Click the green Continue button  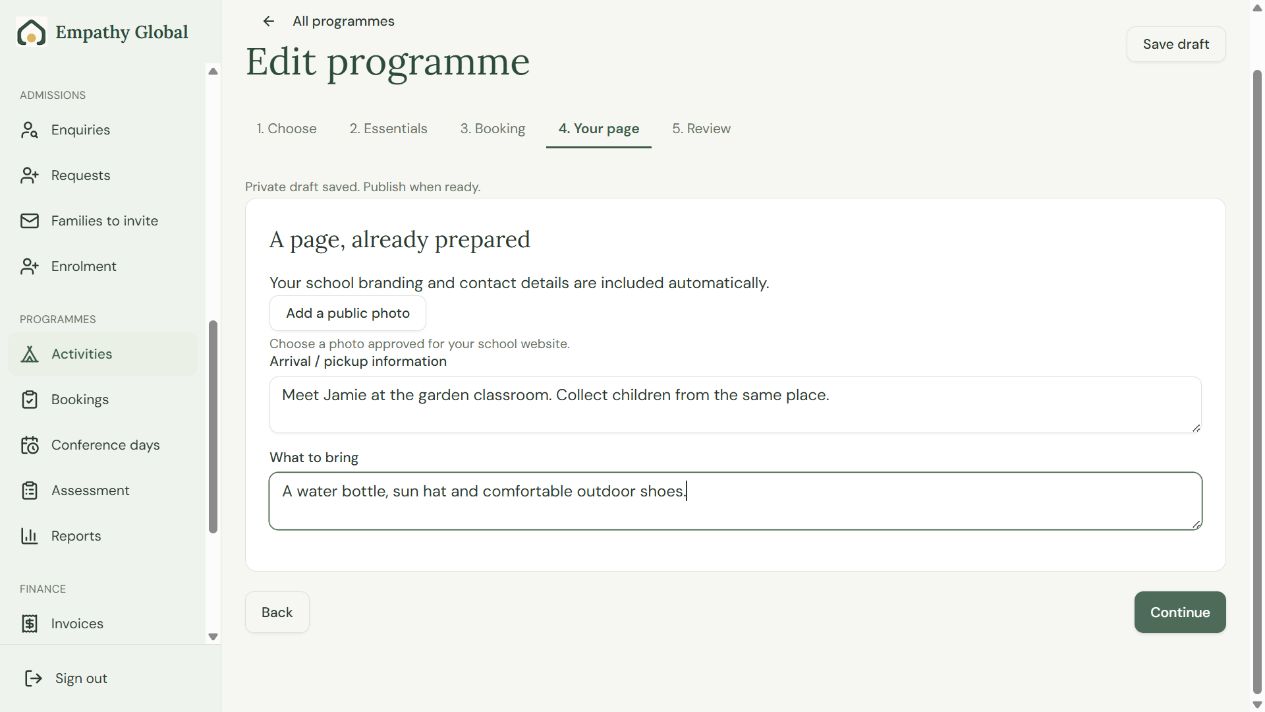tap(1180, 612)
